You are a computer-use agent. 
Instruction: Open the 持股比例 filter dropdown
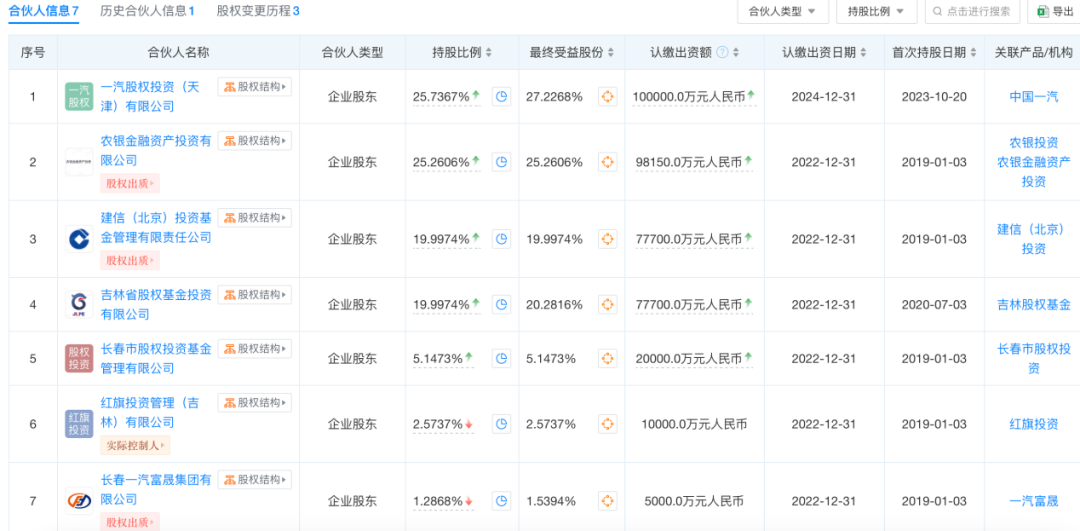876,12
